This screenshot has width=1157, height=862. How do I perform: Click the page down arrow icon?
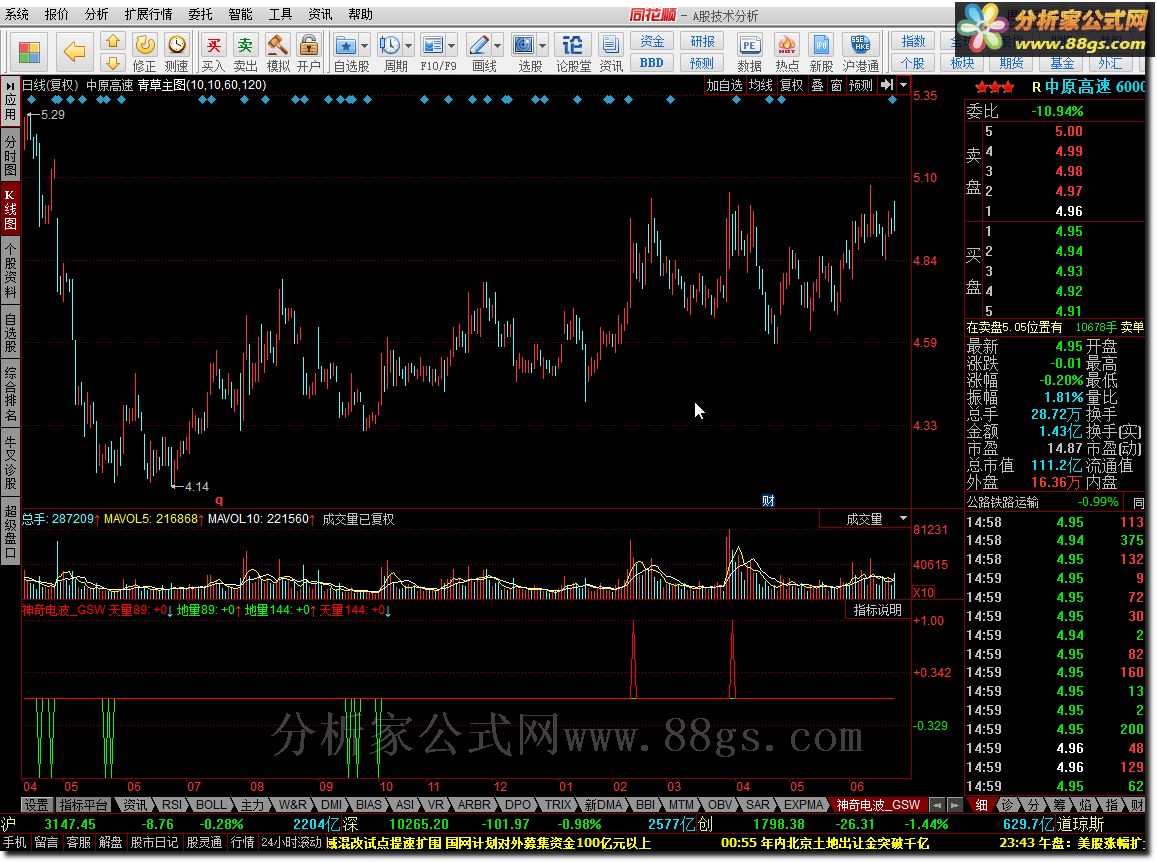point(112,63)
